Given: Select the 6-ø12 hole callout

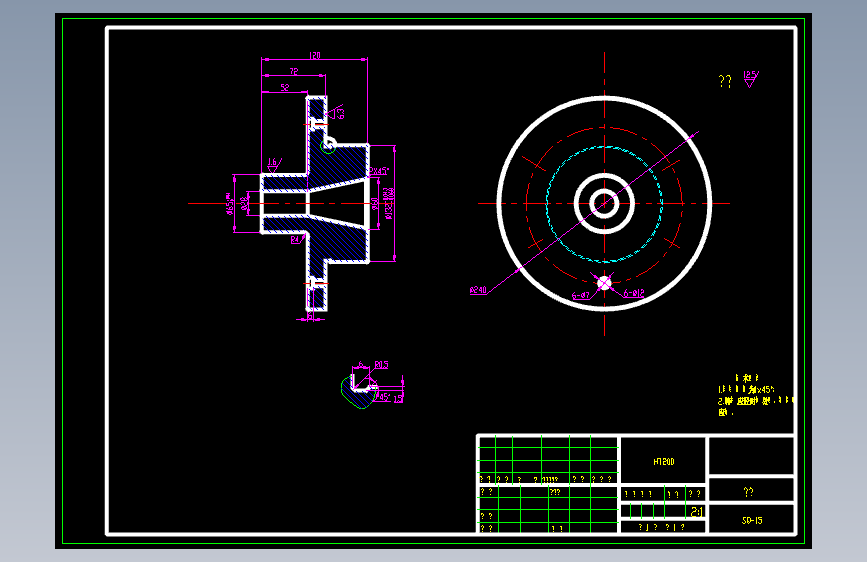Looking at the screenshot, I should click(x=634, y=293).
